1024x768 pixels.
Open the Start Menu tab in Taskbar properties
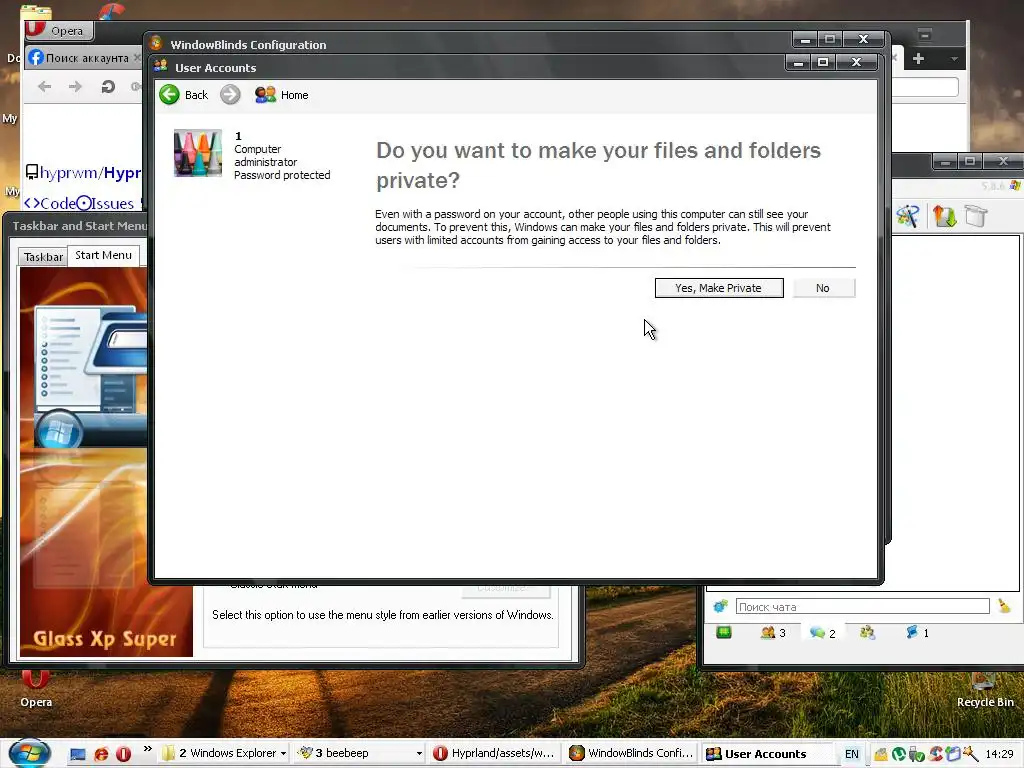[103, 255]
